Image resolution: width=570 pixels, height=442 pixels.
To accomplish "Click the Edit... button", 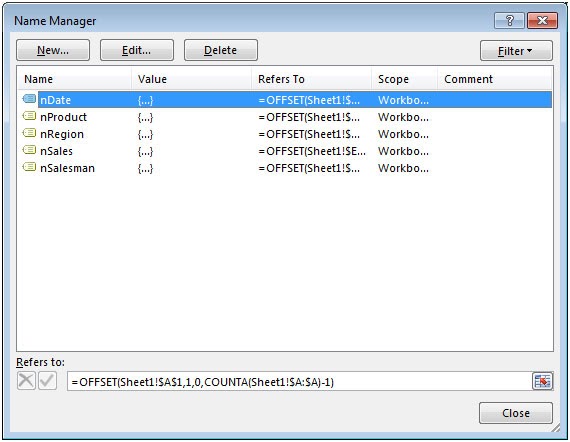I will pyautogui.click(x=137, y=50).
